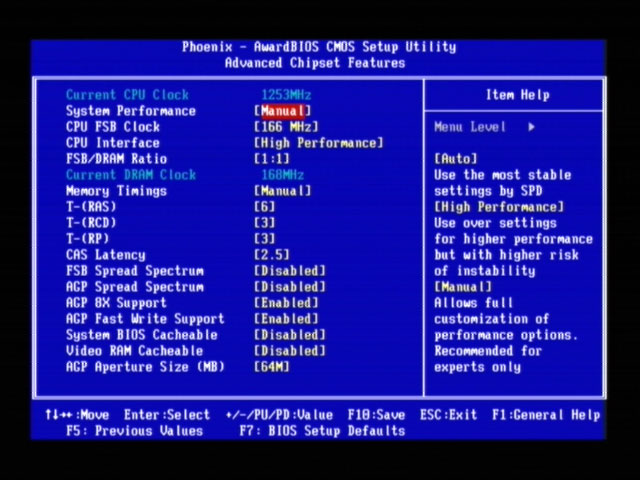Toggle AGP Spread Spectrum [Disabled] value
The height and width of the screenshot is (480, 640).
click(290, 287)
